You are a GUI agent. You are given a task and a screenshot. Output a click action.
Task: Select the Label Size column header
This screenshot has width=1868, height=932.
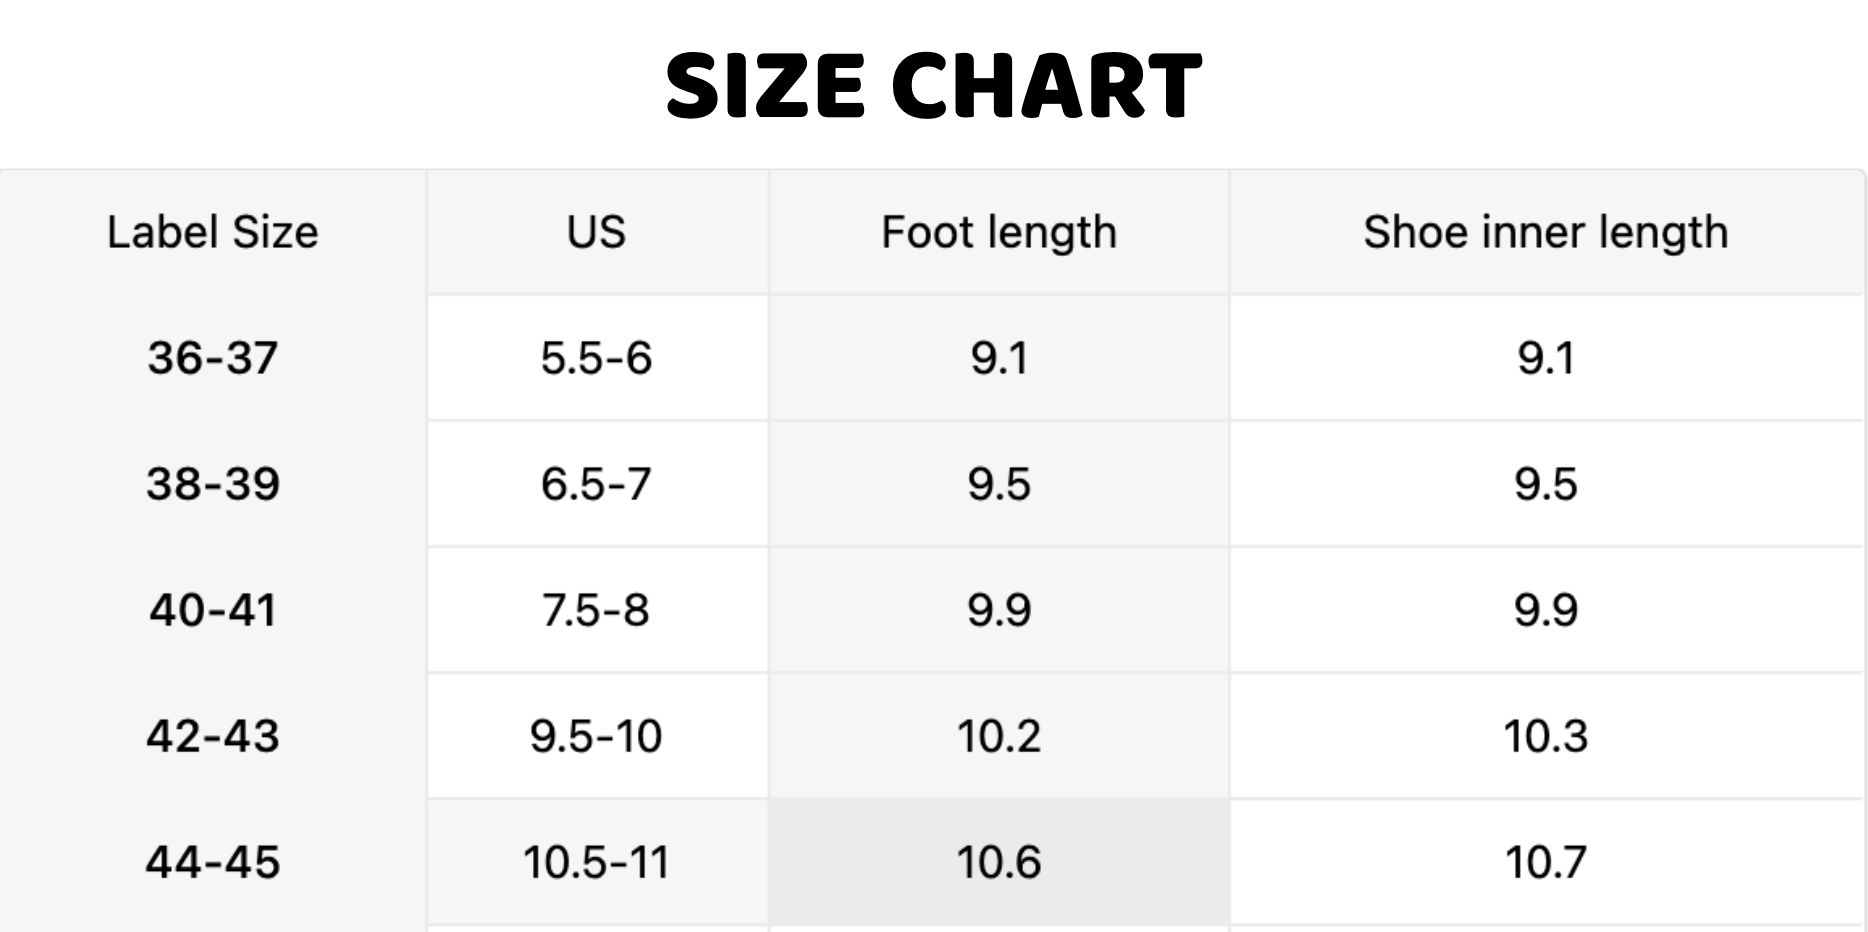click(213, 232)
